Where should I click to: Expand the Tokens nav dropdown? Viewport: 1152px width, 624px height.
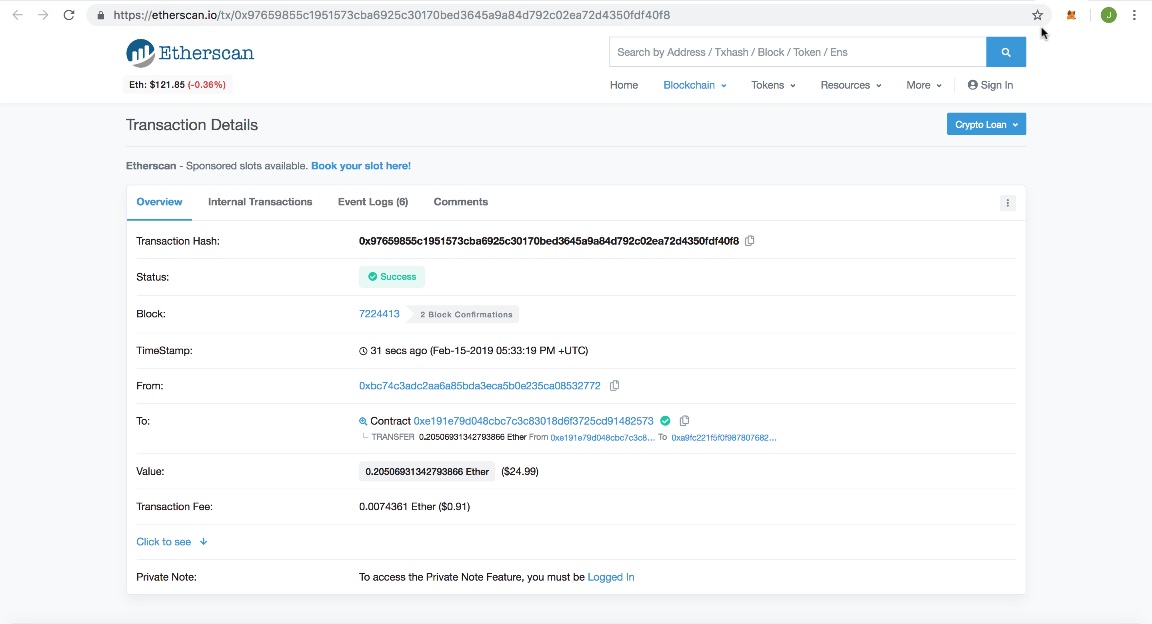click(x=773, y=85)
